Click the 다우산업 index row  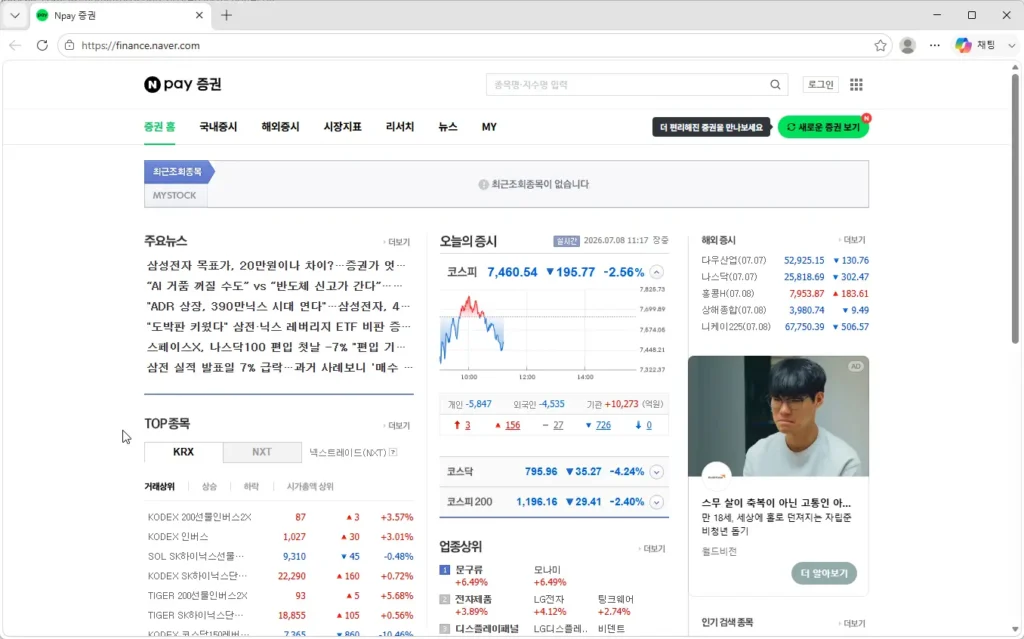(x=785, y=260)
